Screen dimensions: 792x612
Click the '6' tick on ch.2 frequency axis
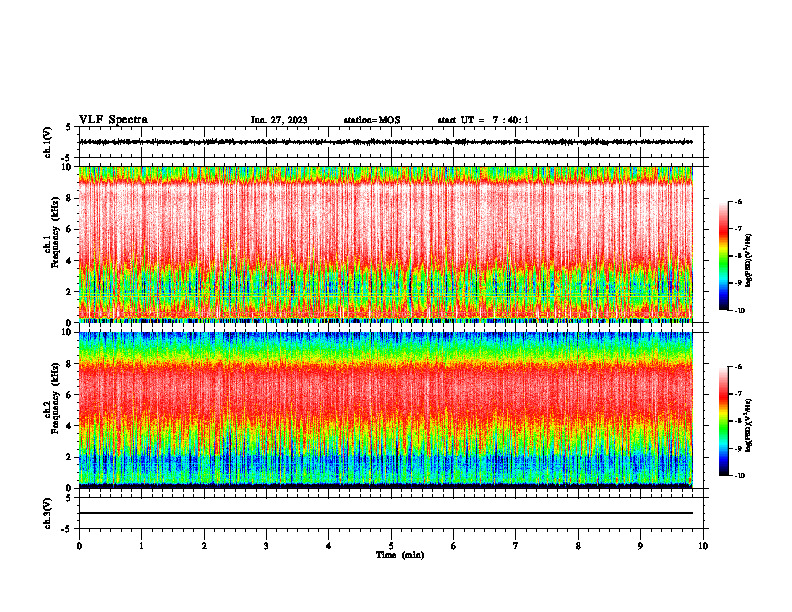69,395
